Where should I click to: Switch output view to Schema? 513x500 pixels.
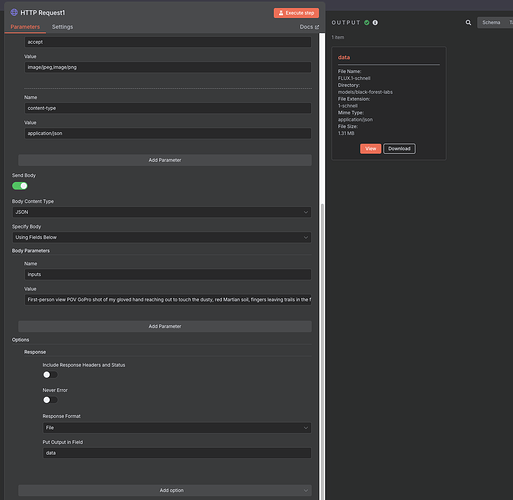click(x=491, y=22)
